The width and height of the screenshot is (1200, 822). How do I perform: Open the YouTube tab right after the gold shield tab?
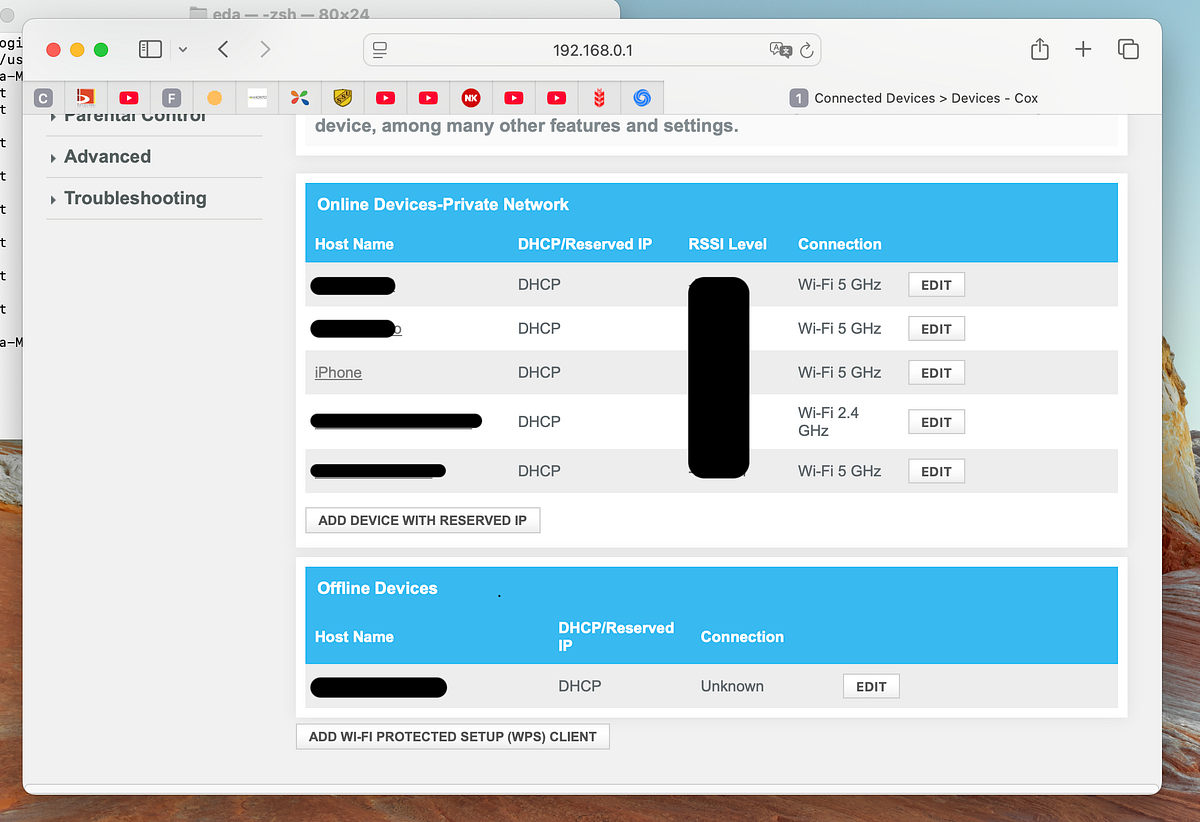(x=386, y=98)
